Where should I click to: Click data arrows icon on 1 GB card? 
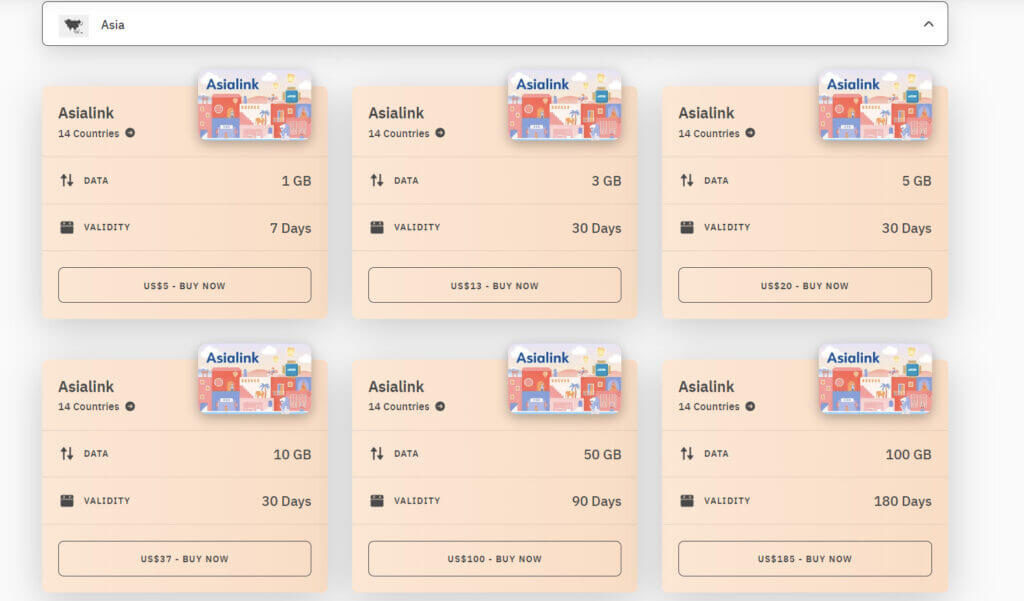[x=67, y=180]
